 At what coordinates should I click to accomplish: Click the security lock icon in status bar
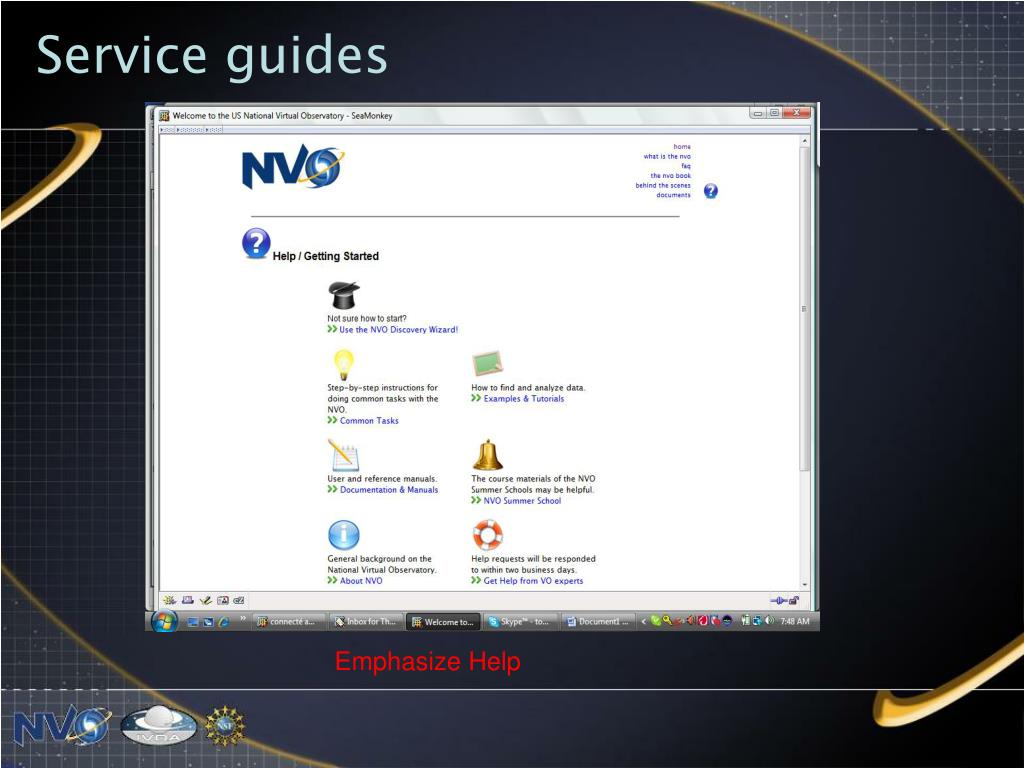point(794,600)
